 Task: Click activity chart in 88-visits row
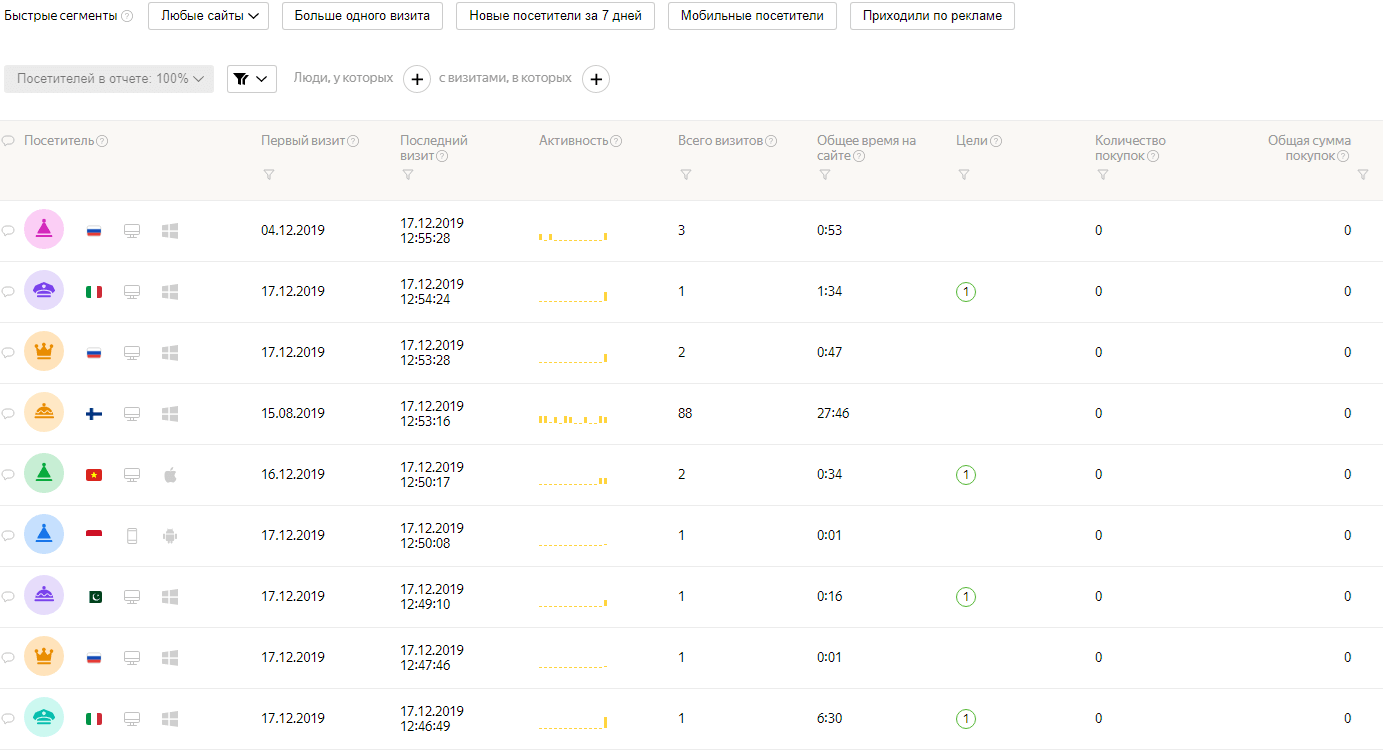coord(573,419)
